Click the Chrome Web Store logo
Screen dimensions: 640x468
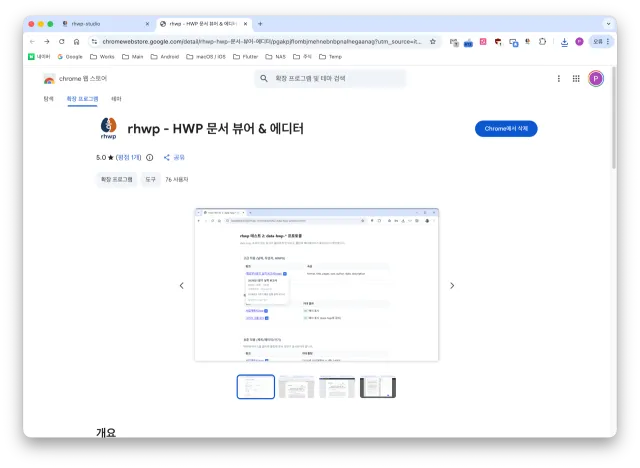pos(49,78)
